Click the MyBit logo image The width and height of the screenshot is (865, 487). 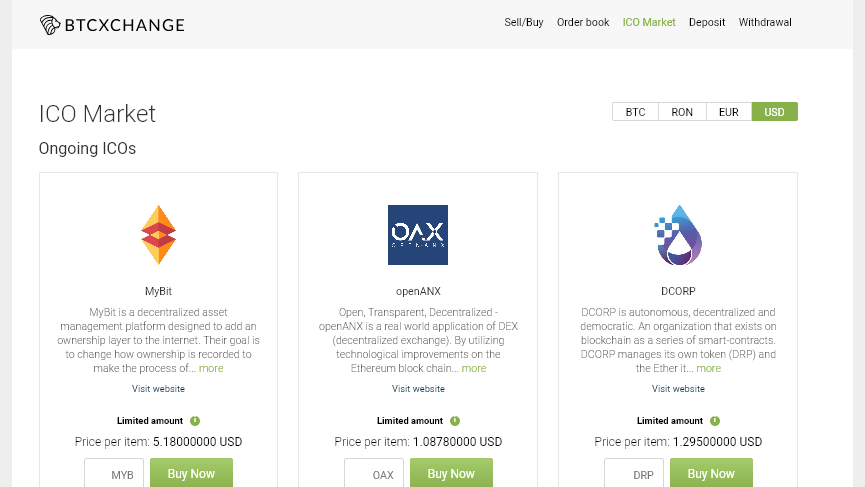pos(158,235)
